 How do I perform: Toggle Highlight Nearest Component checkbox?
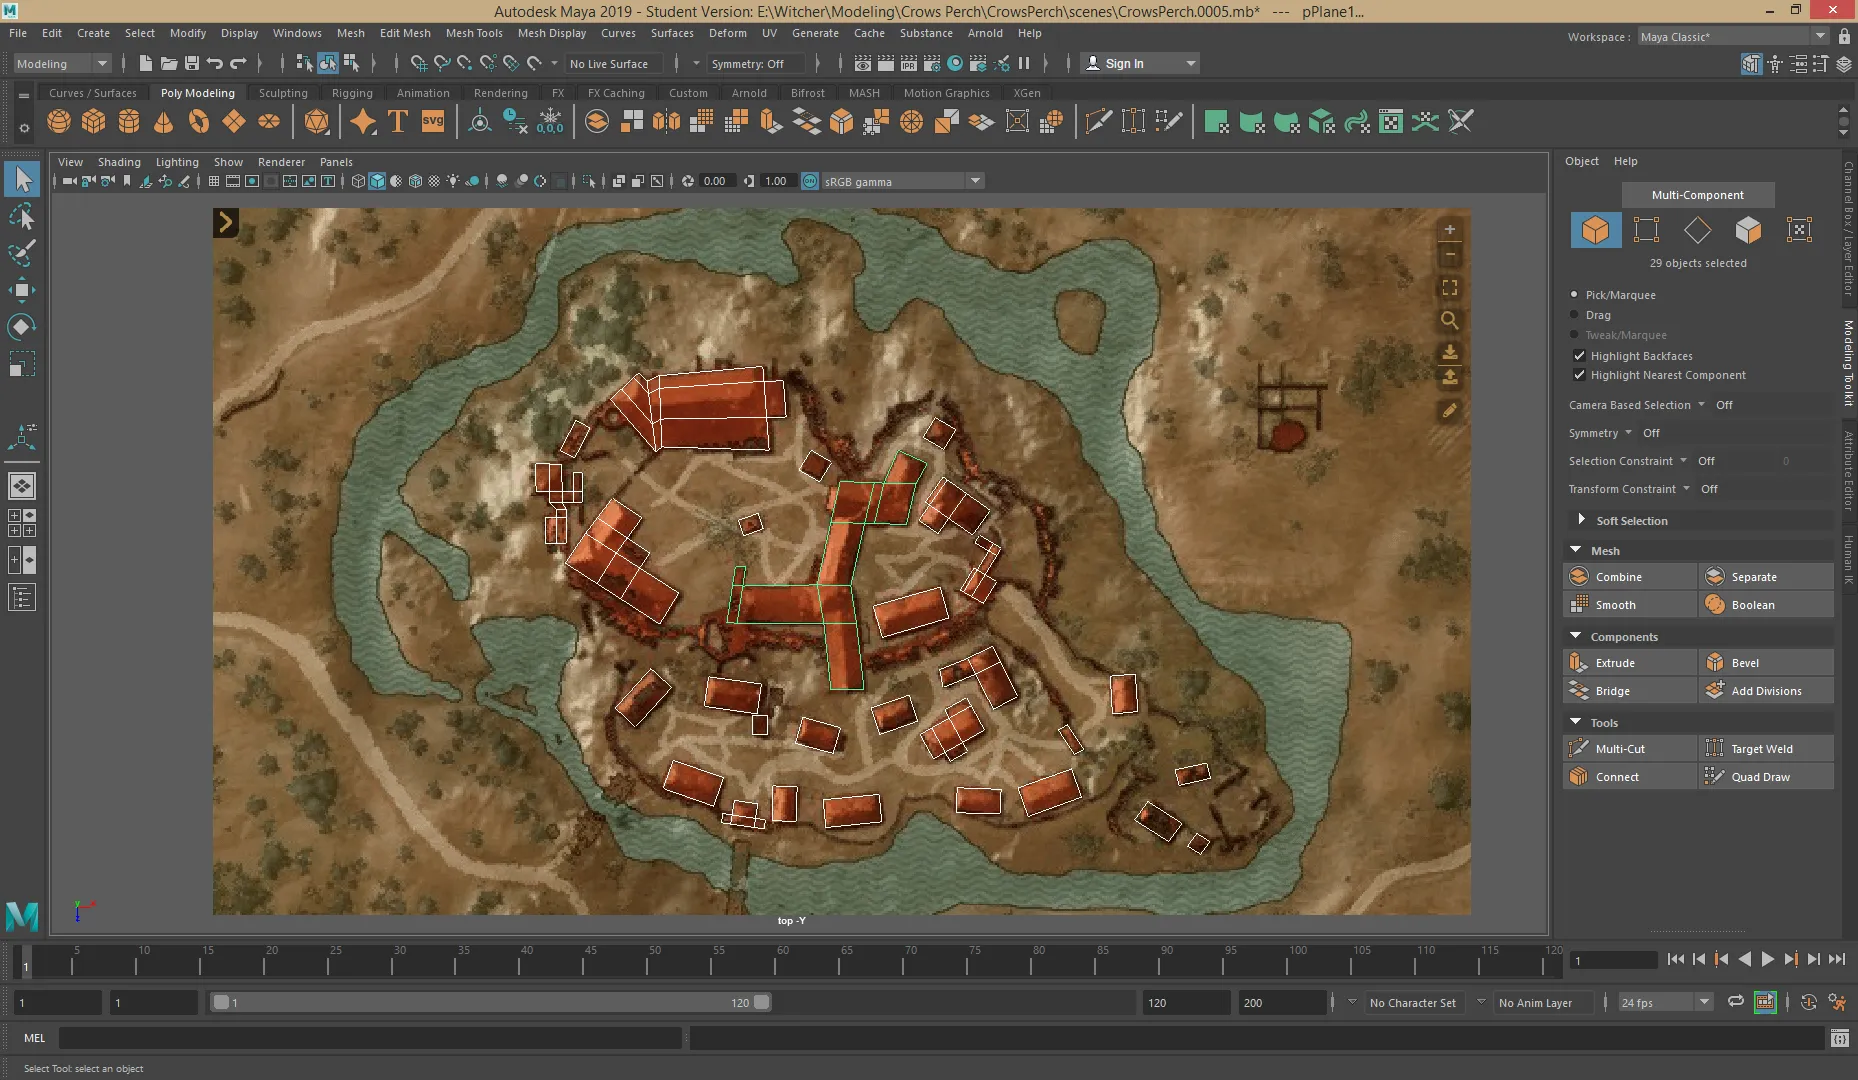[1580, 375]
